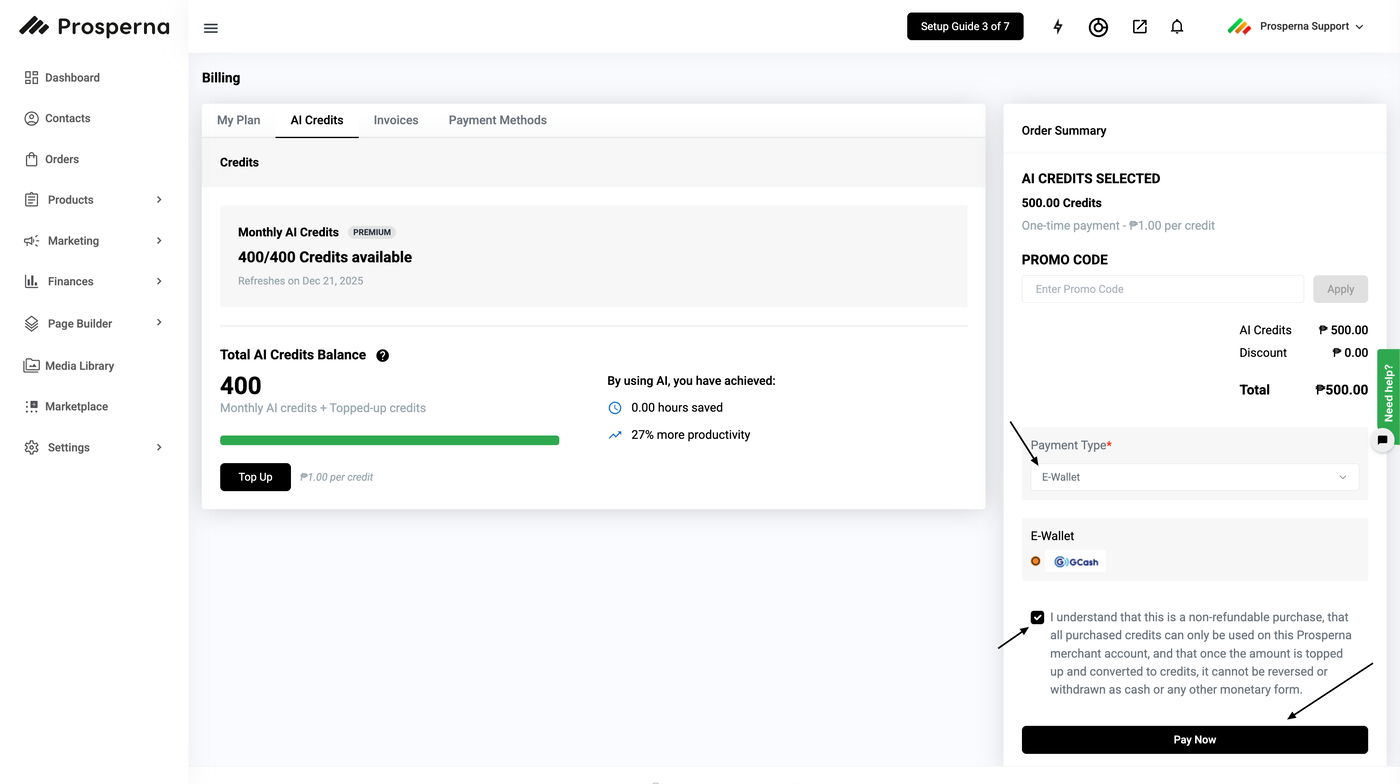The image size is (1400, 784).
Task: Select the GCash radio button
Action: point(1036,561)
